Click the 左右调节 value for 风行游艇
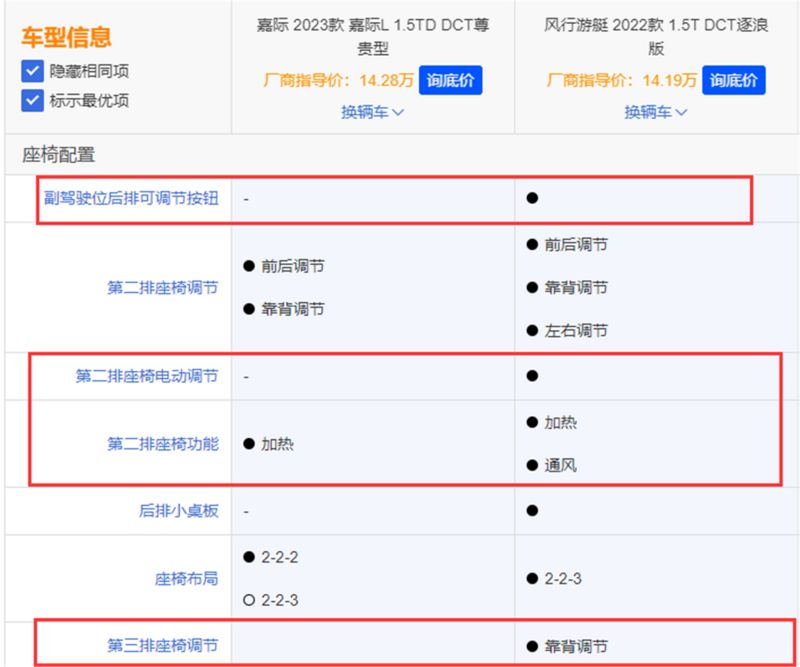The height and width of the screenshot is (667, 800). (x=576, y=331)
